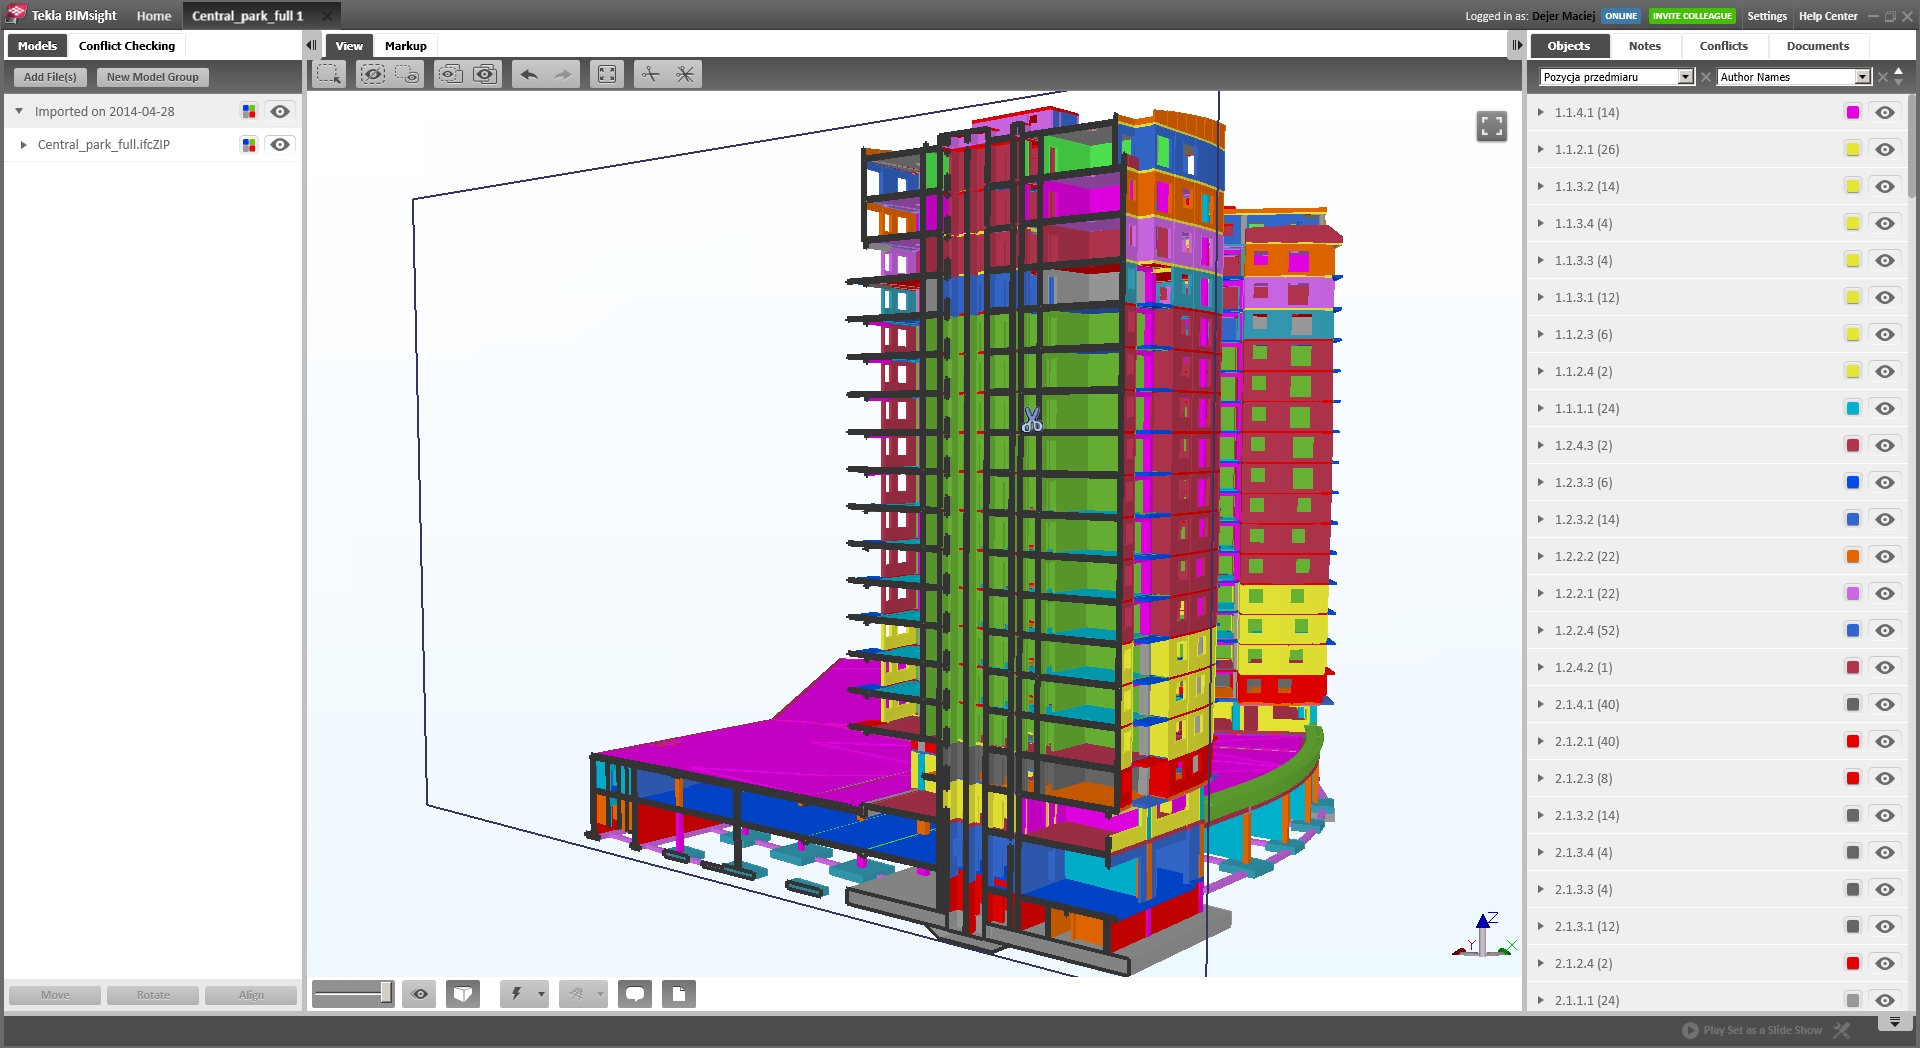
Task: Enter full screen from the 3D view corner
Action: tap(1491, 126)
